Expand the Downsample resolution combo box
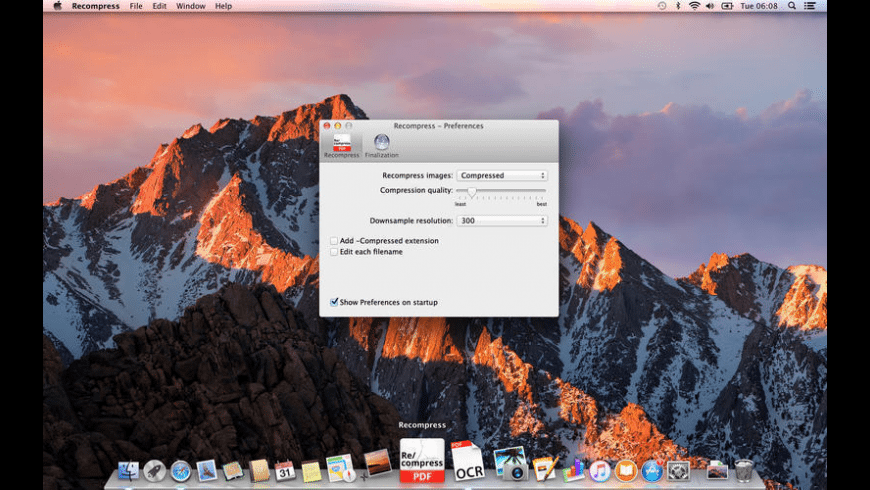The image size is (870, 490). coord(502,220)
